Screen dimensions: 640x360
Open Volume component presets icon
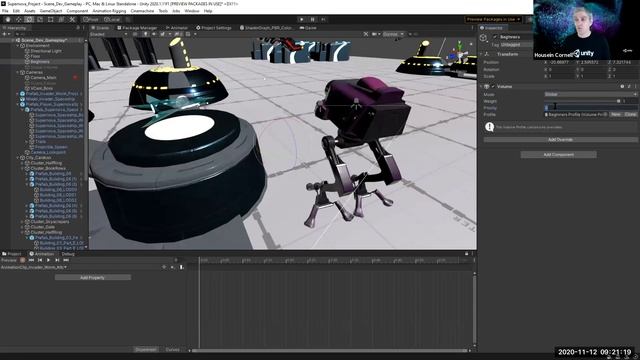[x=629, y=87]
